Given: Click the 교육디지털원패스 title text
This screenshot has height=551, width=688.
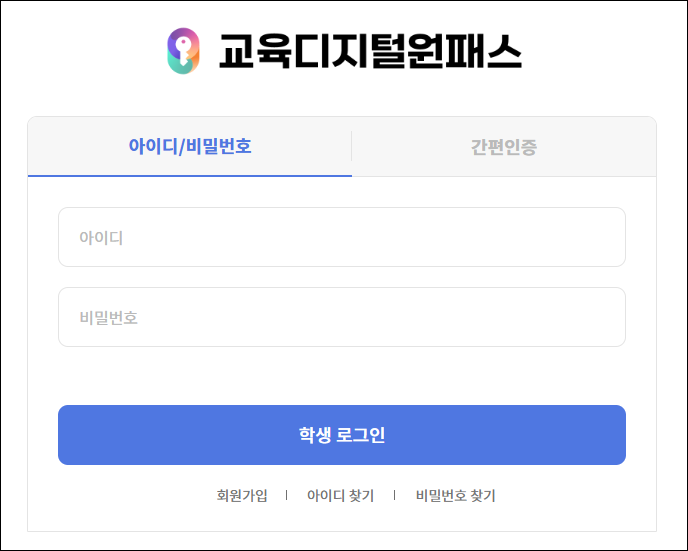Looking at the screenshot, I should [370, 51].
